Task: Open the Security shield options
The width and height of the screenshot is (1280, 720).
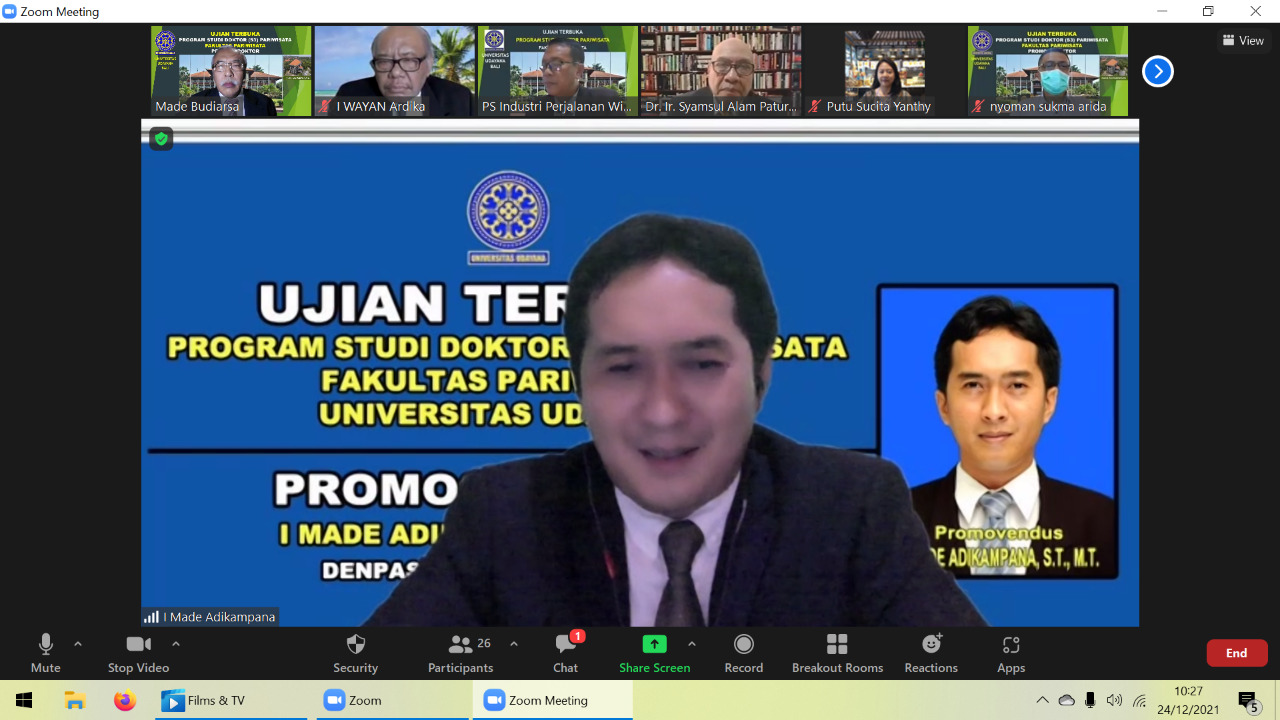Action: coord(355,653)
